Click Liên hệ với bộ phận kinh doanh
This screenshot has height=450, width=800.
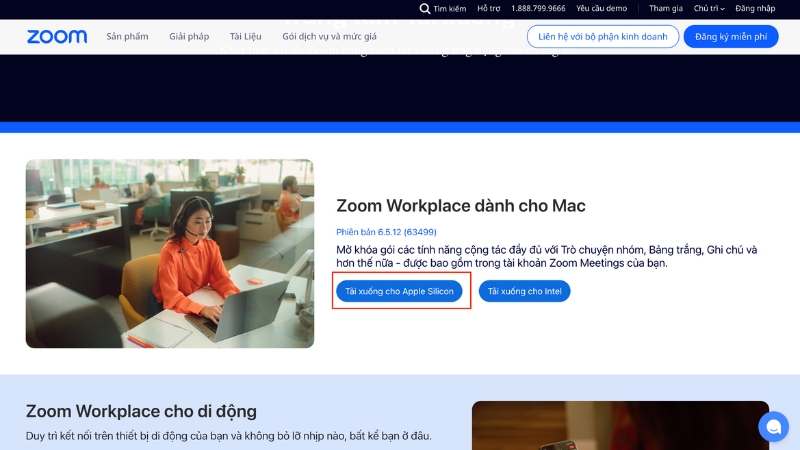[x=603, y=37]
